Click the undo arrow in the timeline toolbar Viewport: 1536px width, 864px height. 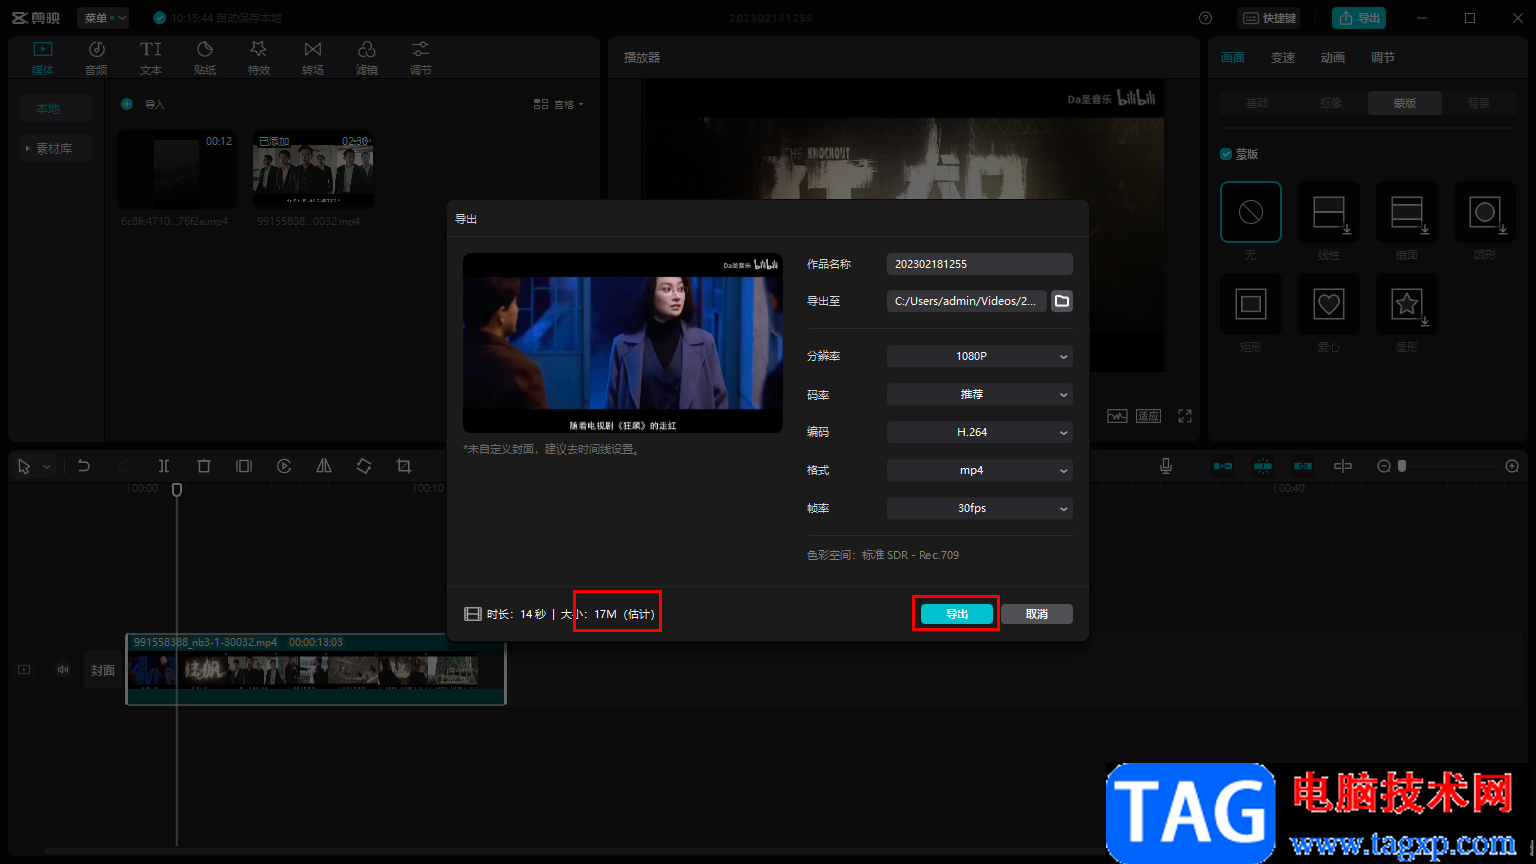(84, 466)
